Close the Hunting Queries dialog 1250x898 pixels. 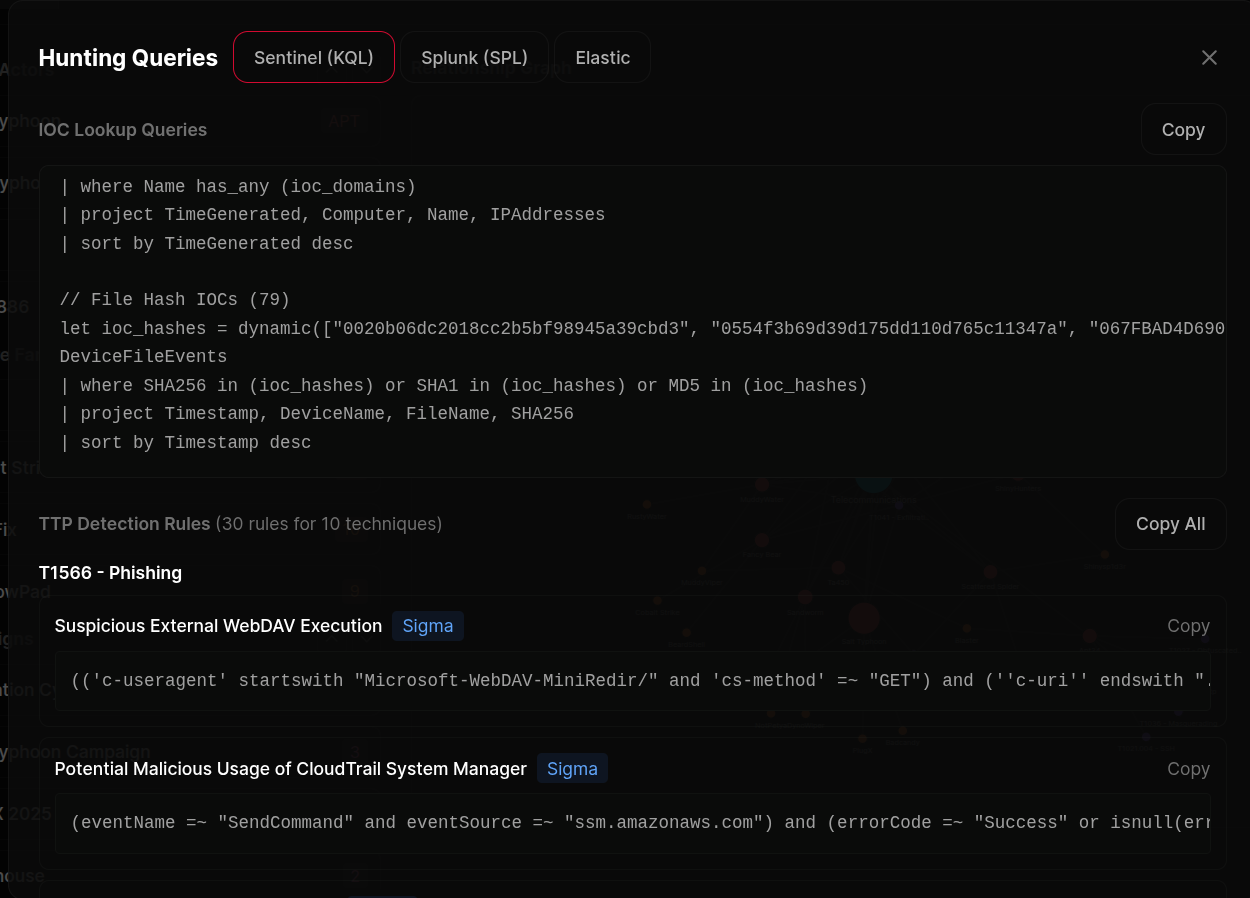1209,58
